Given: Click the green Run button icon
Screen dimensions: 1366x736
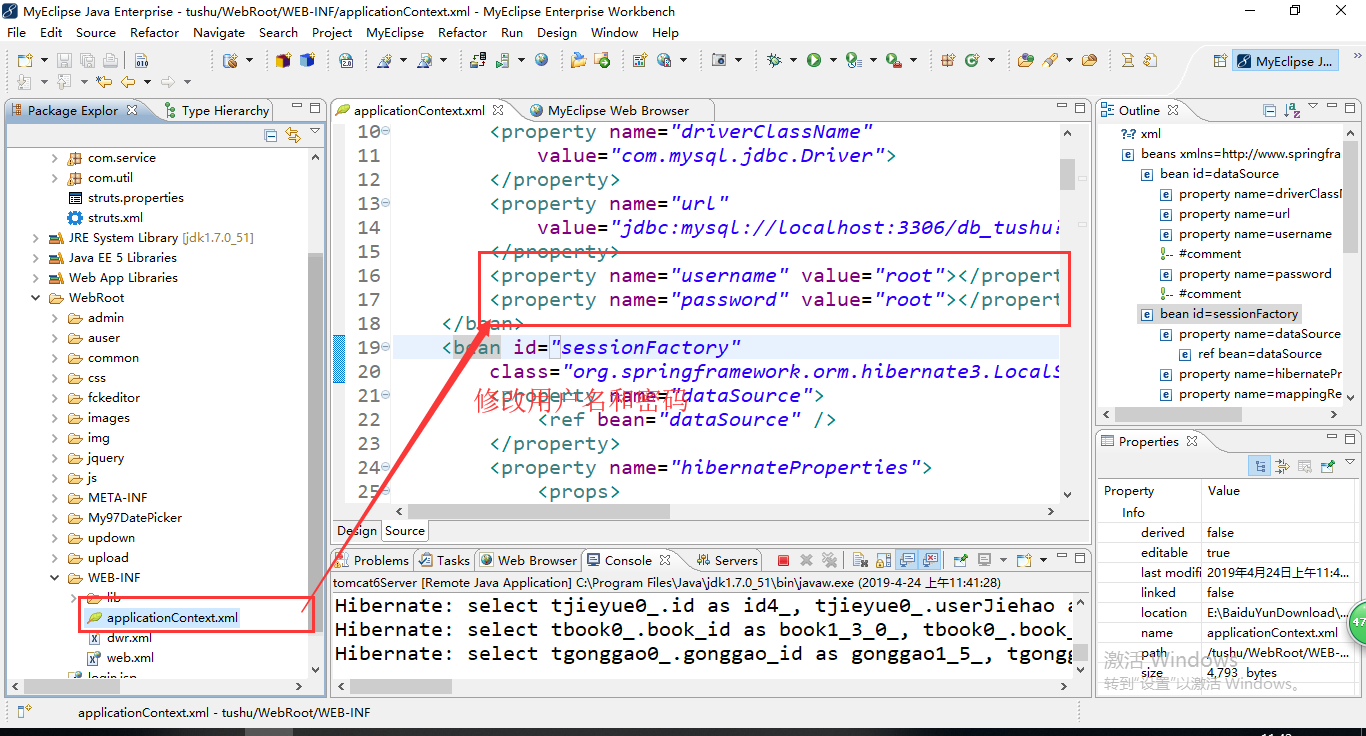Looking at the screenshot, I should pos(814,60).
